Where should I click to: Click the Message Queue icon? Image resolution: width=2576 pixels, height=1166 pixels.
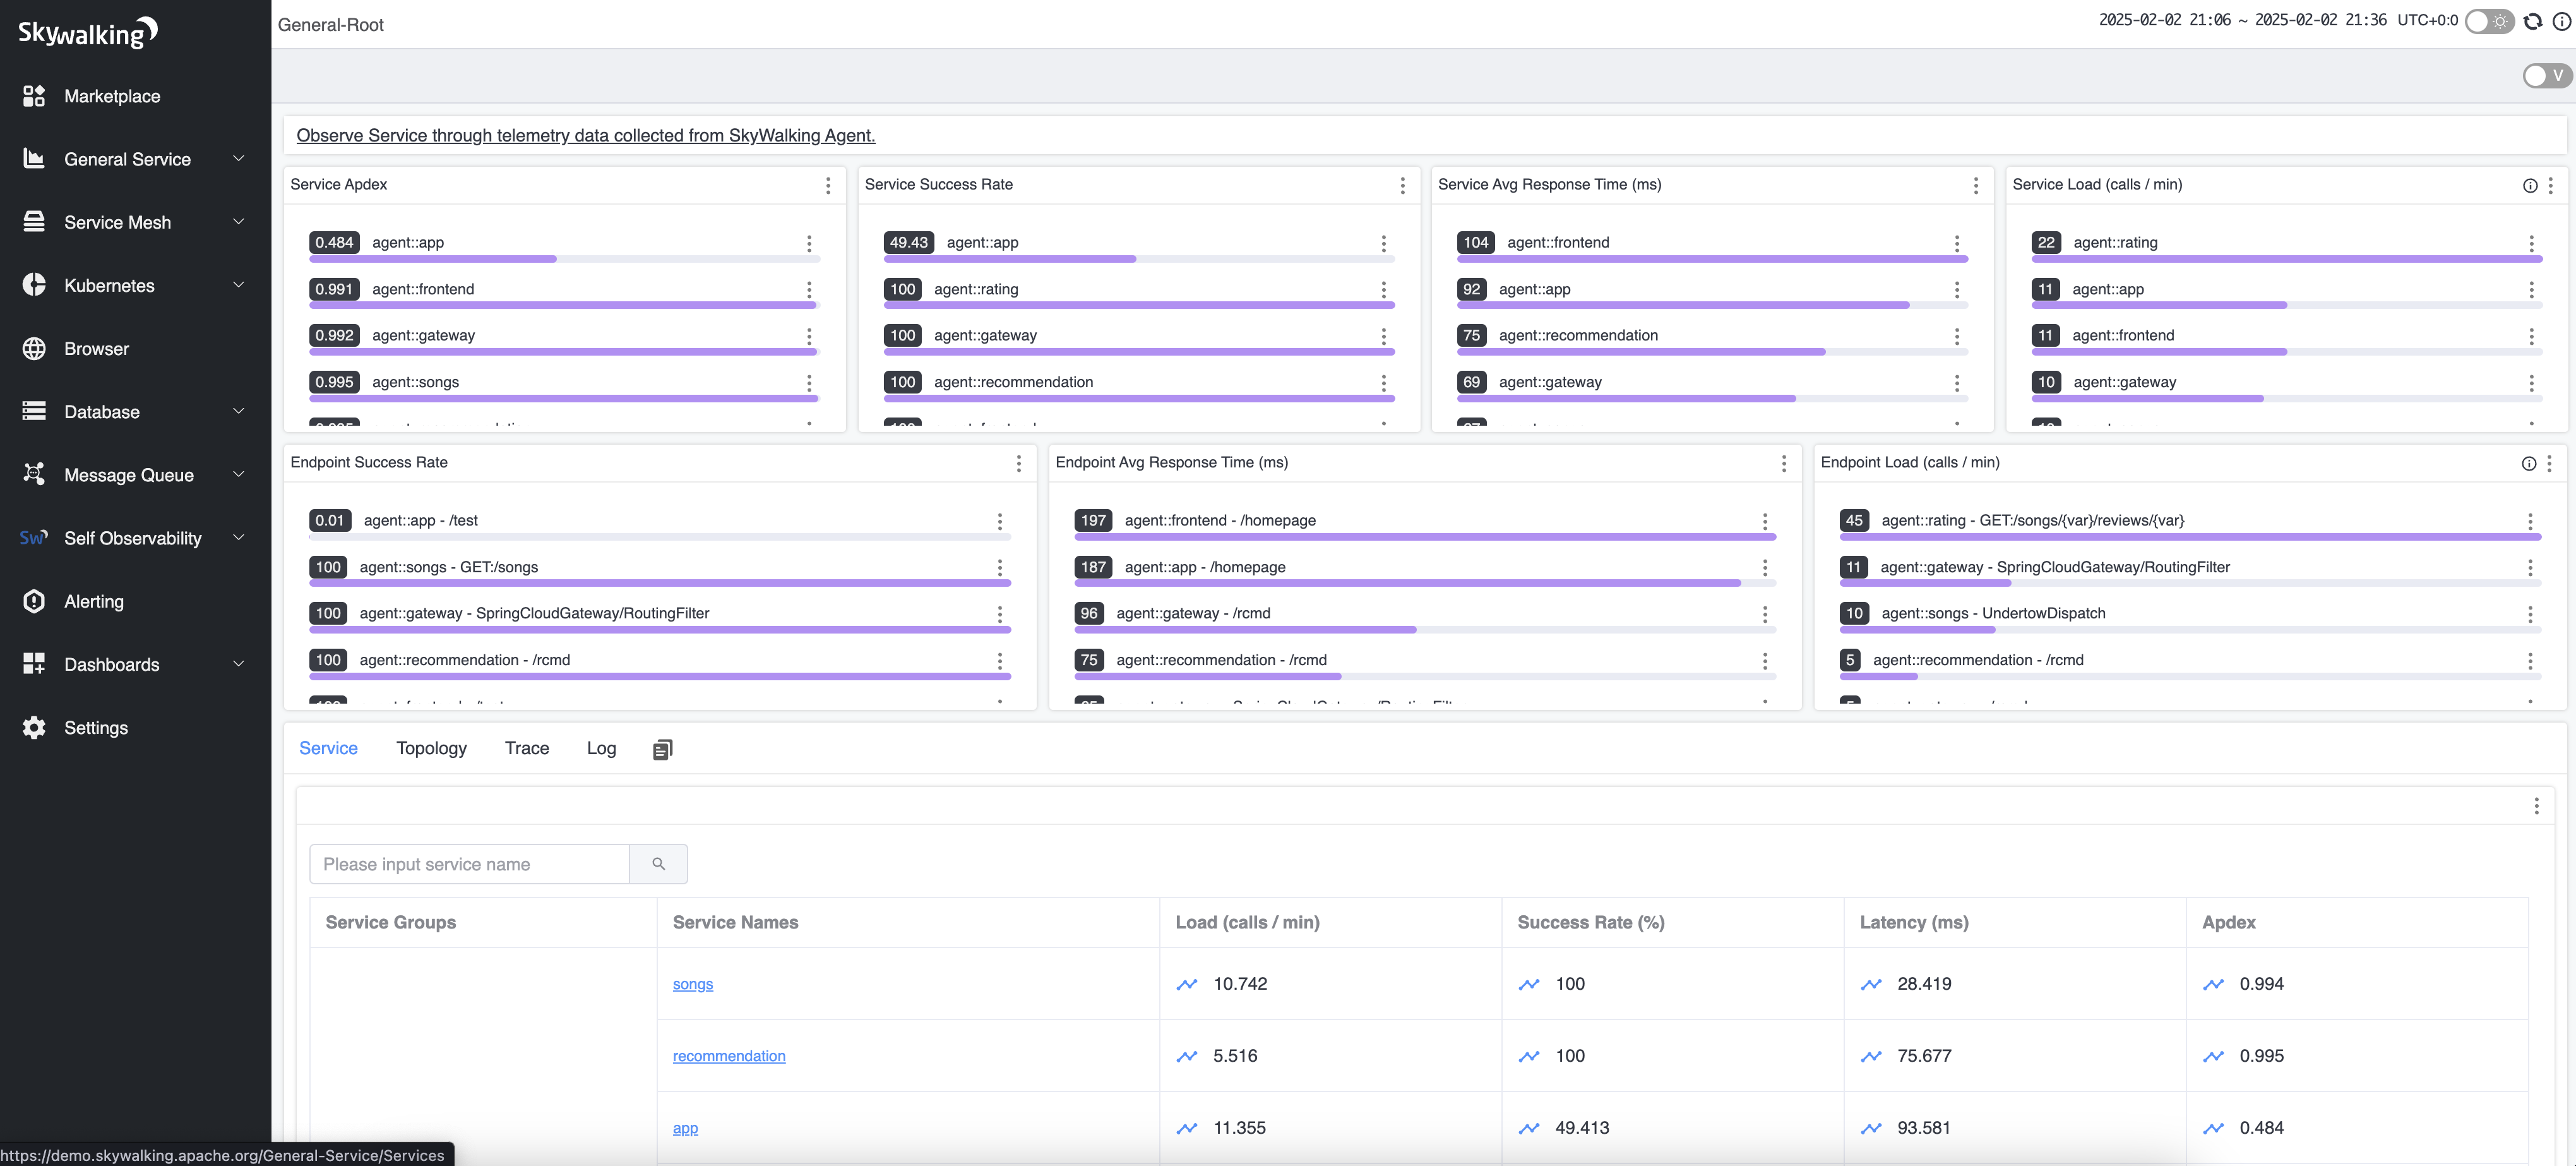point(34,474)
